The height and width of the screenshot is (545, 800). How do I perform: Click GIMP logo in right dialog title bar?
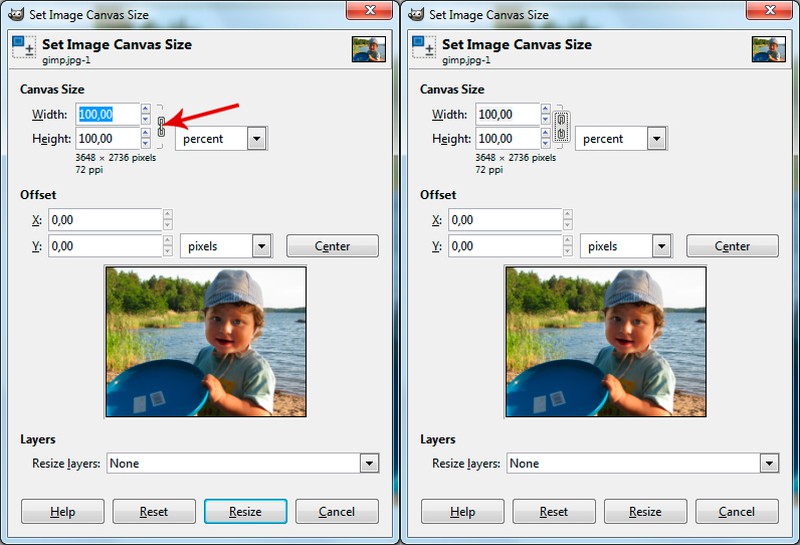pos(413,14)
